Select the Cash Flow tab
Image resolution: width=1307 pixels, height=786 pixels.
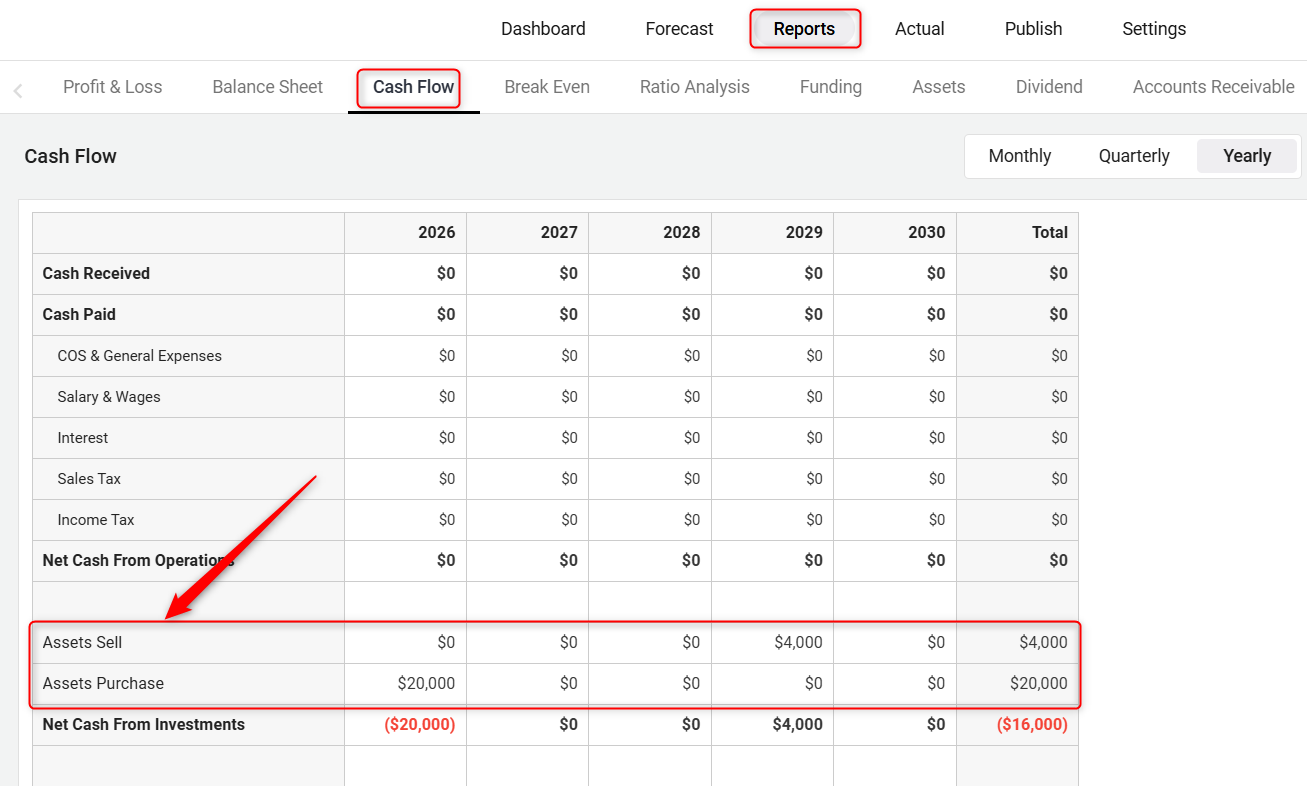click(x=414, y=87)
